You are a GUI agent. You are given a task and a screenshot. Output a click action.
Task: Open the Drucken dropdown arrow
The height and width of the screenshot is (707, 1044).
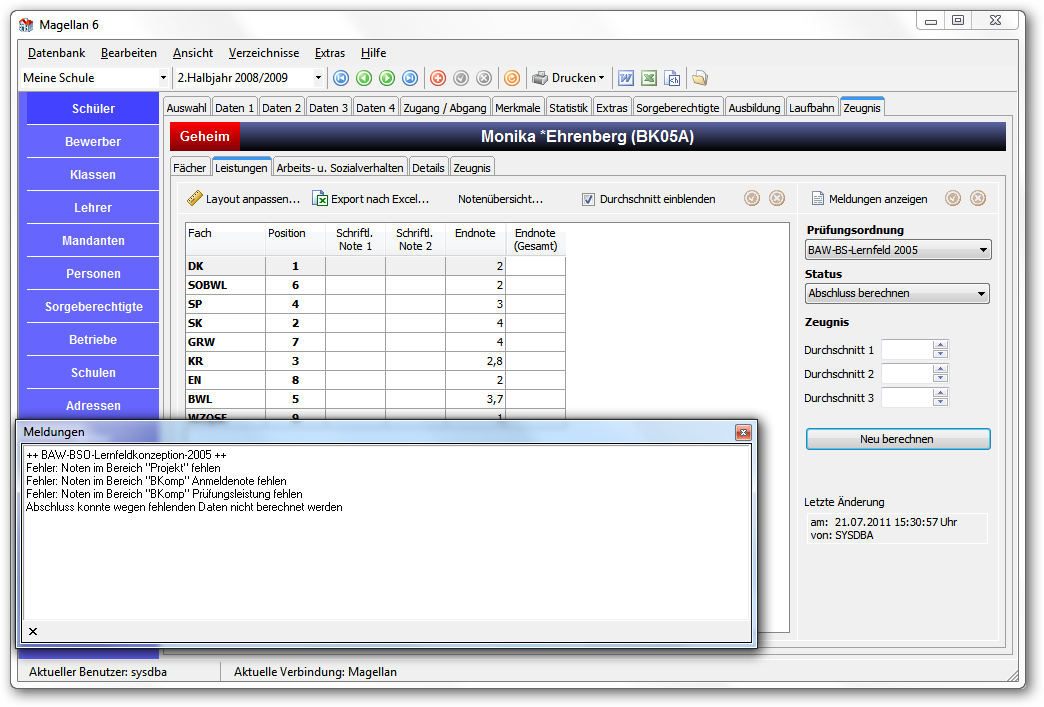coord(601,78)
